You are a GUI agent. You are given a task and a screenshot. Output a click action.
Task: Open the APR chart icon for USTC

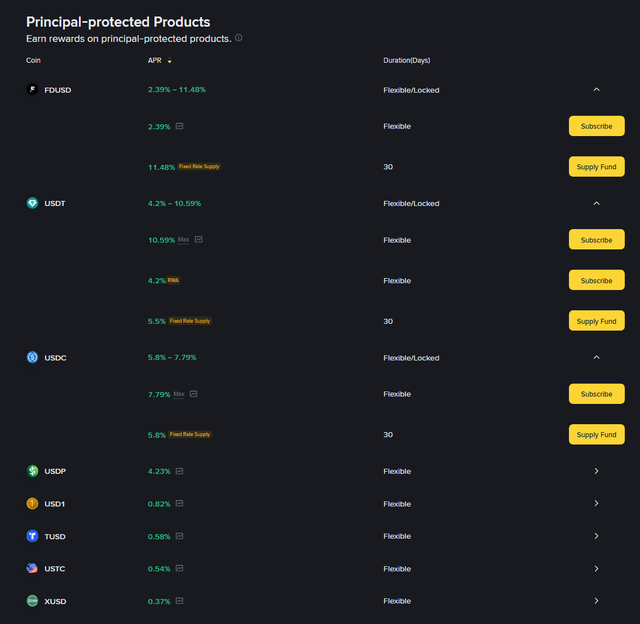[179, 569]
